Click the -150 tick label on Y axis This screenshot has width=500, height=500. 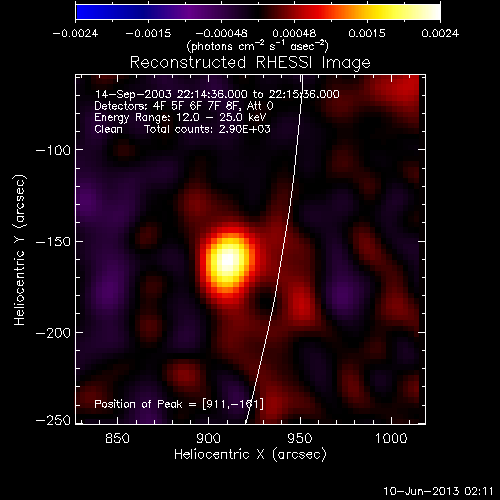tap(53, 241)
